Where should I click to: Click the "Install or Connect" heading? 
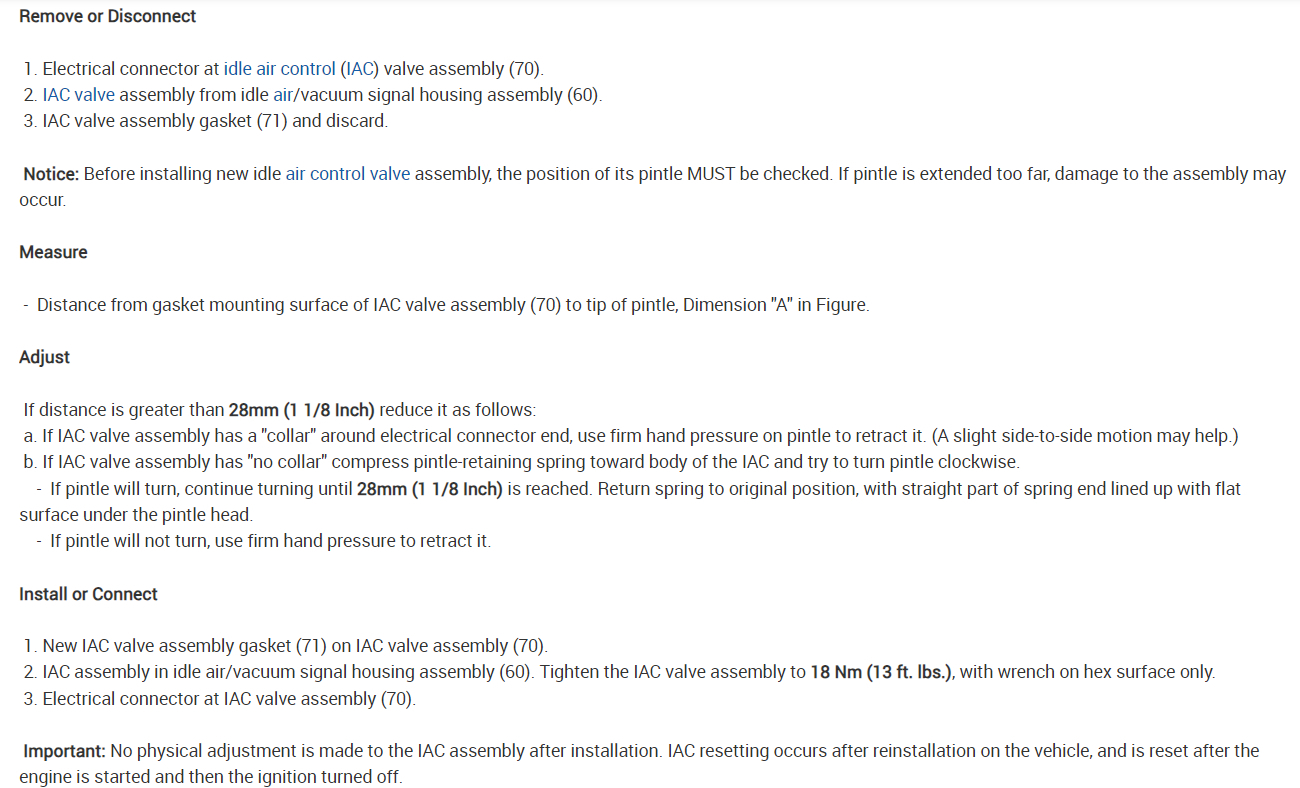[x=88, y=594]
